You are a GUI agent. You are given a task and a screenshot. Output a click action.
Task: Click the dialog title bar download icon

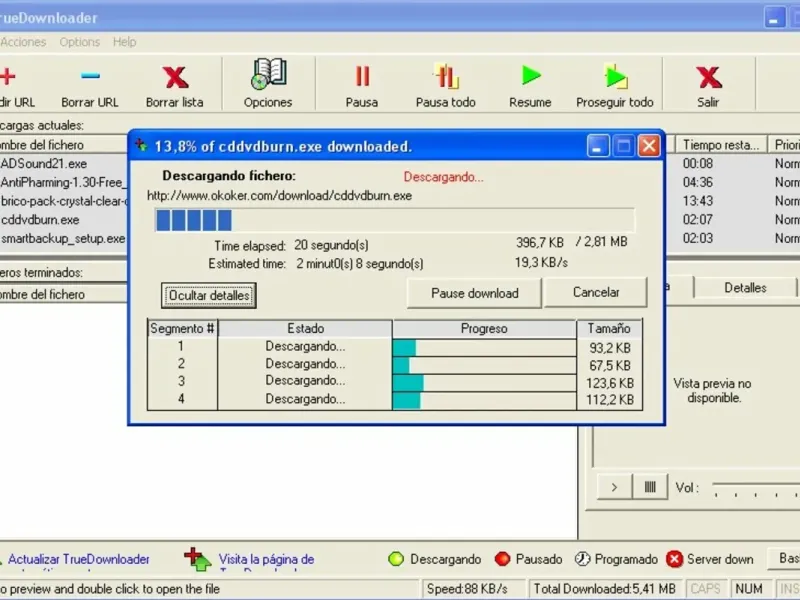coord(141,146)
